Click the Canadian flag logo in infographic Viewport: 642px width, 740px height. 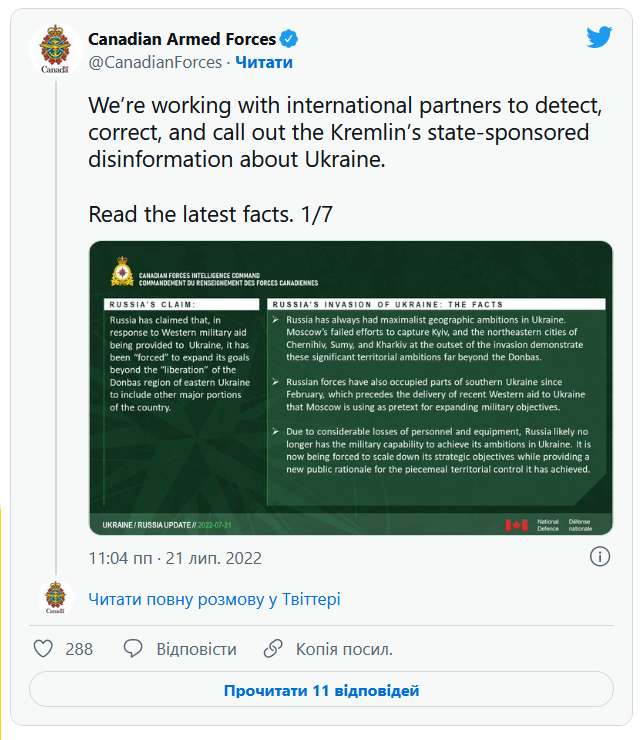(516, 525)
